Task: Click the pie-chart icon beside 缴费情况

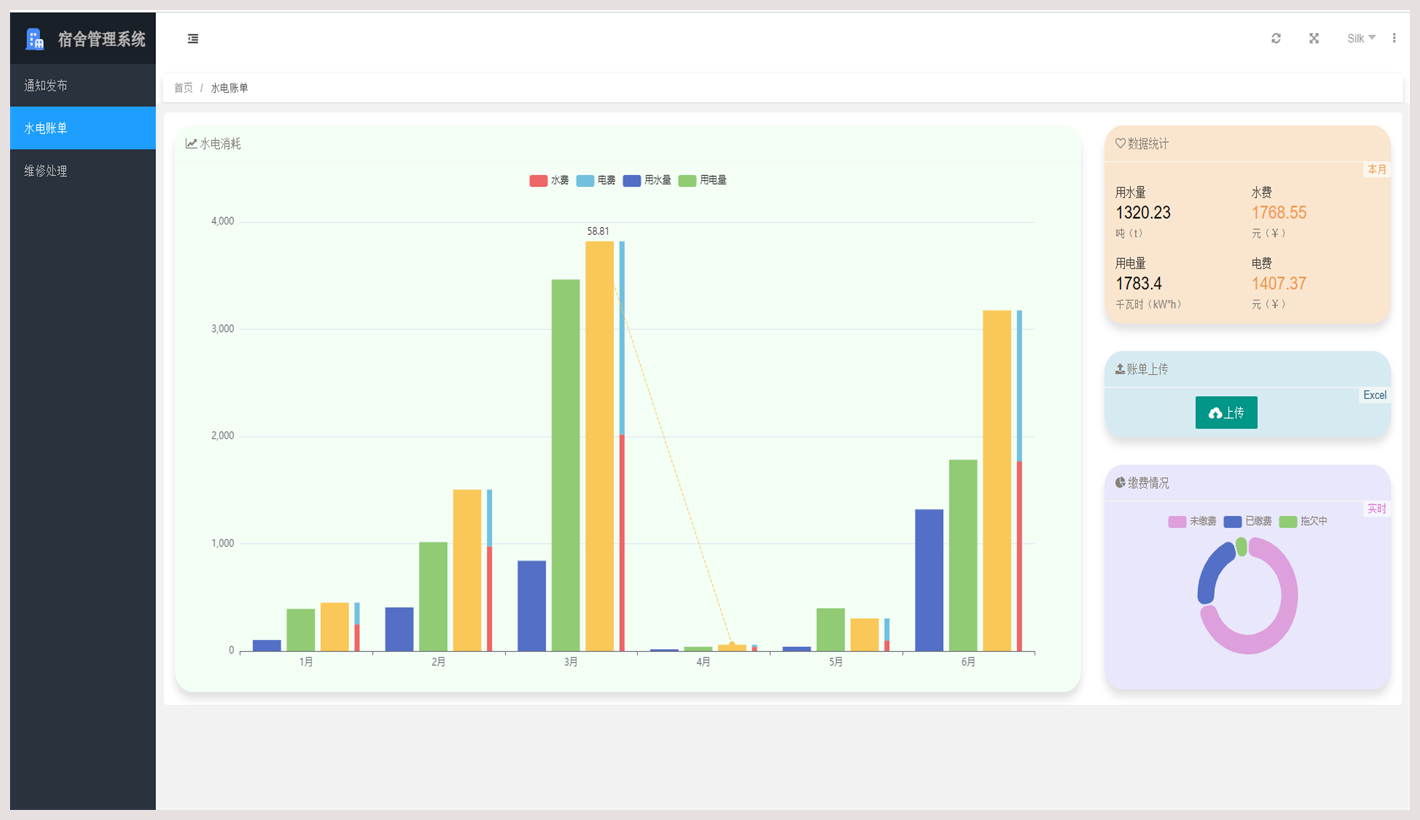Action: (1120, 482)
